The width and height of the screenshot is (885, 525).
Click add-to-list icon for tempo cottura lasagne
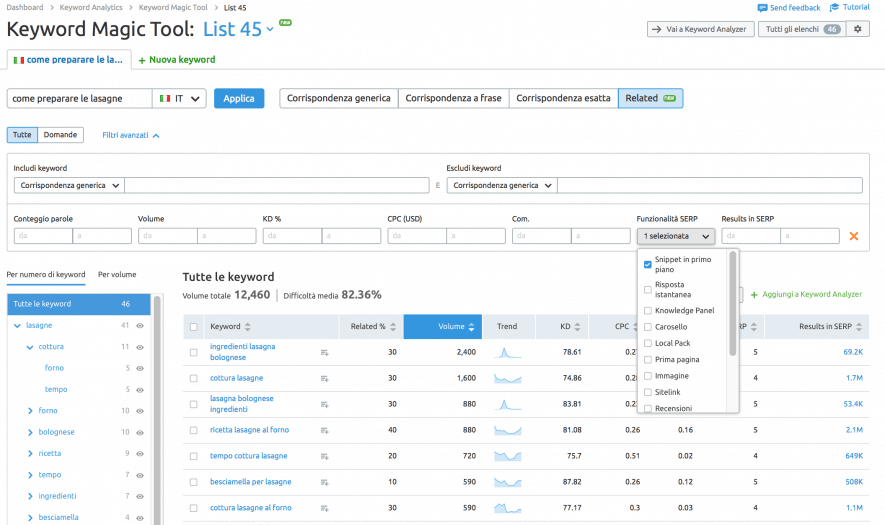[x=325, y=456]
